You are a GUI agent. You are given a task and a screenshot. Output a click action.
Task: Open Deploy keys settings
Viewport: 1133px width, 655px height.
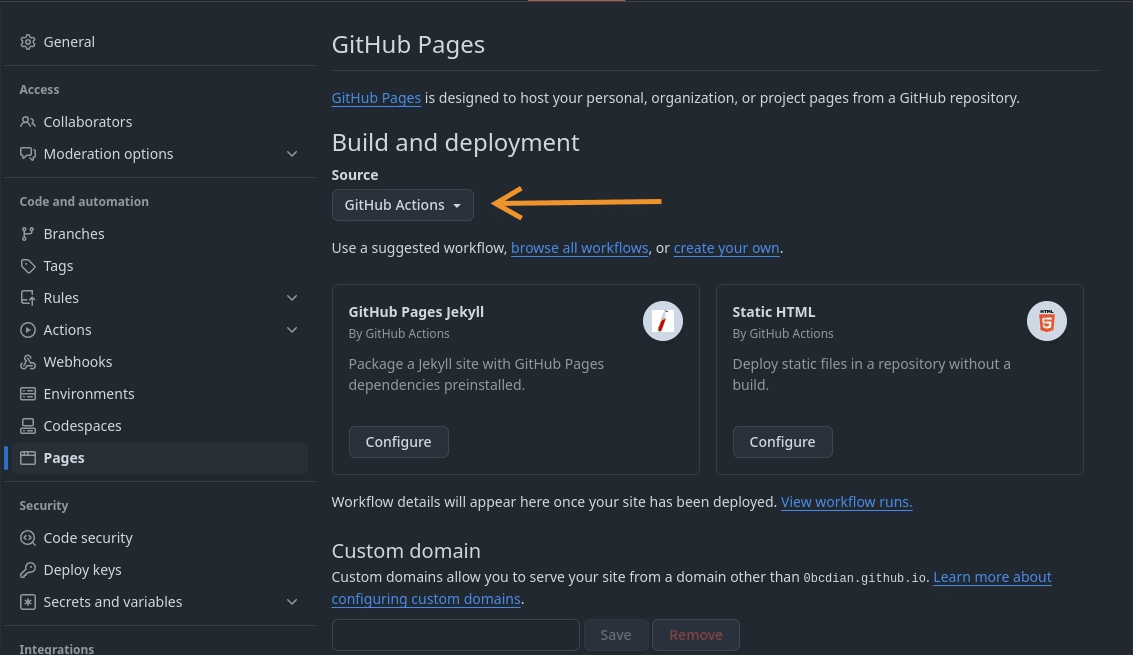[x=160, y=570]
